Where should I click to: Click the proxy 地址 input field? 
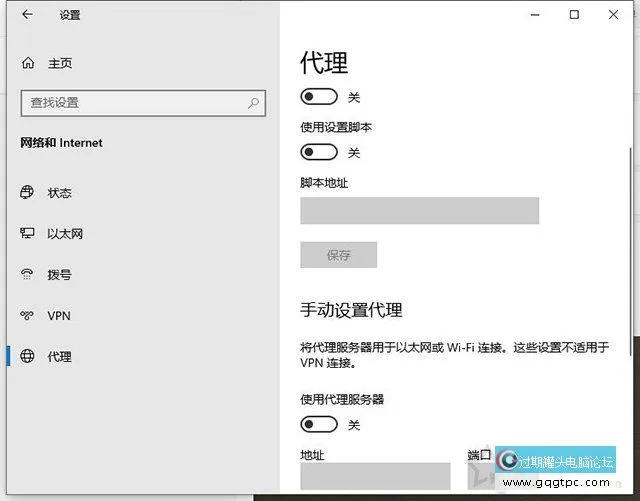[x=375, y=476]
